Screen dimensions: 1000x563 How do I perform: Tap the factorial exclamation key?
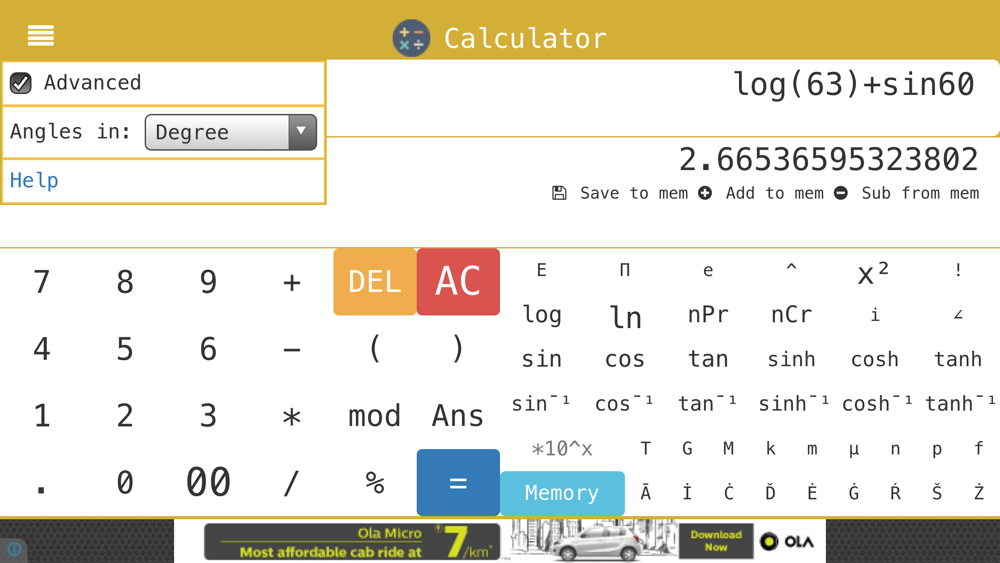pyautogui.click(x=958, y=270)
